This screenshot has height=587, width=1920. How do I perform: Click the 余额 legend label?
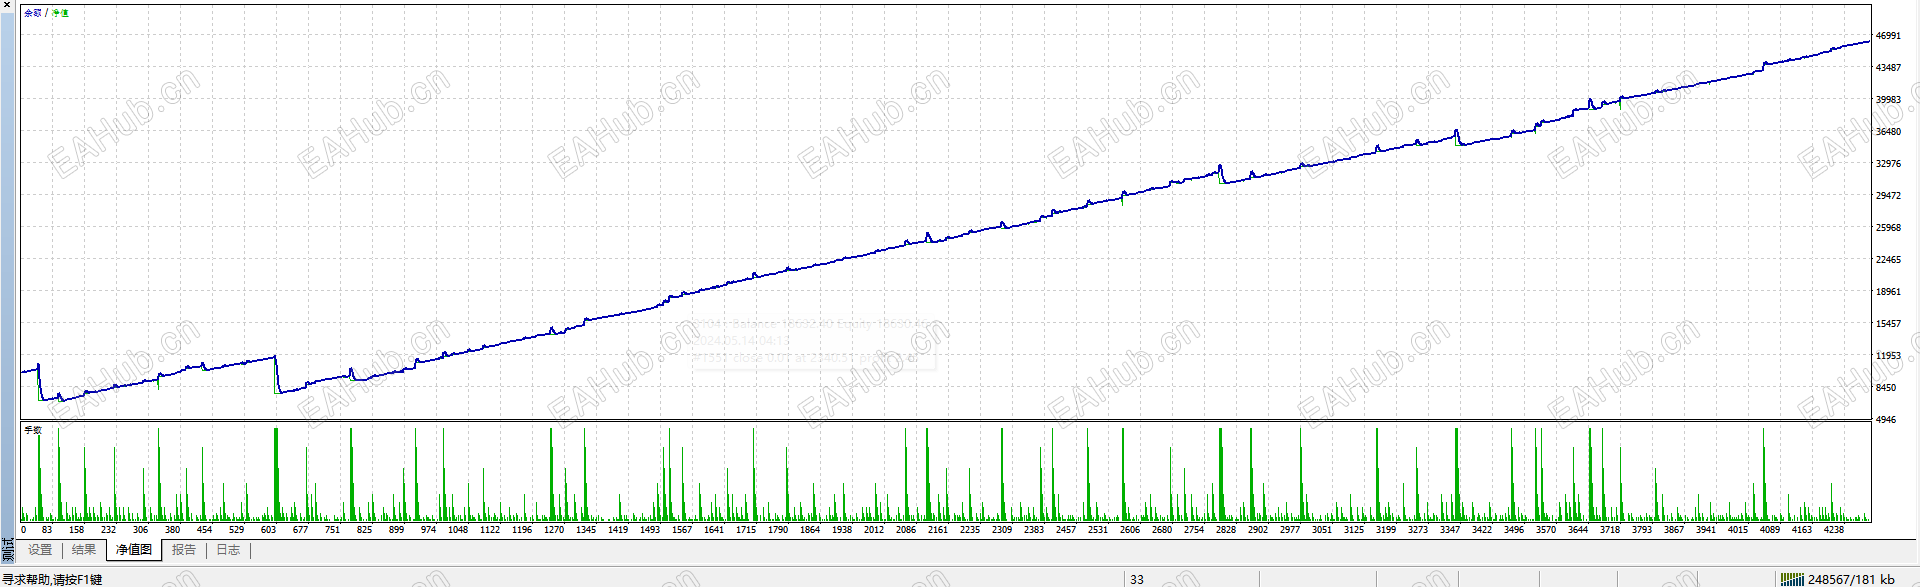pos(33,13)
